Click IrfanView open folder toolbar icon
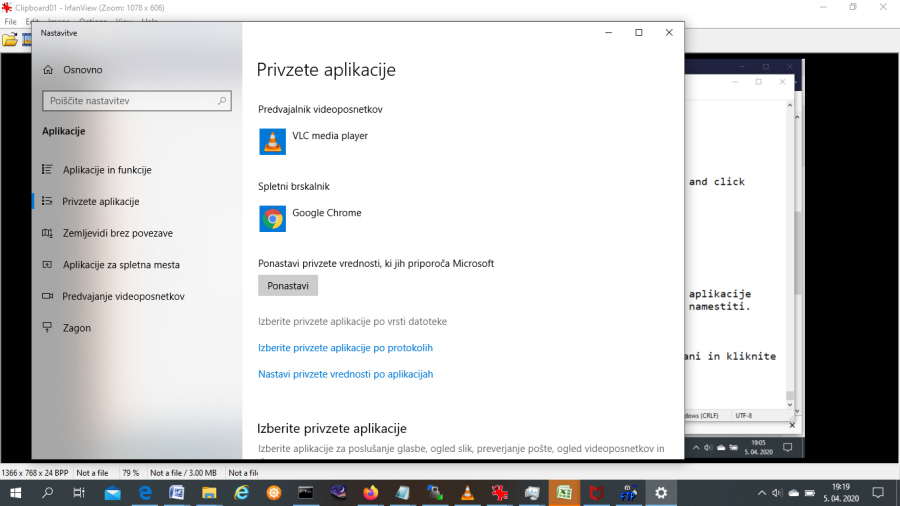Viewport: 900px width, 506px height. coord(10,40)
